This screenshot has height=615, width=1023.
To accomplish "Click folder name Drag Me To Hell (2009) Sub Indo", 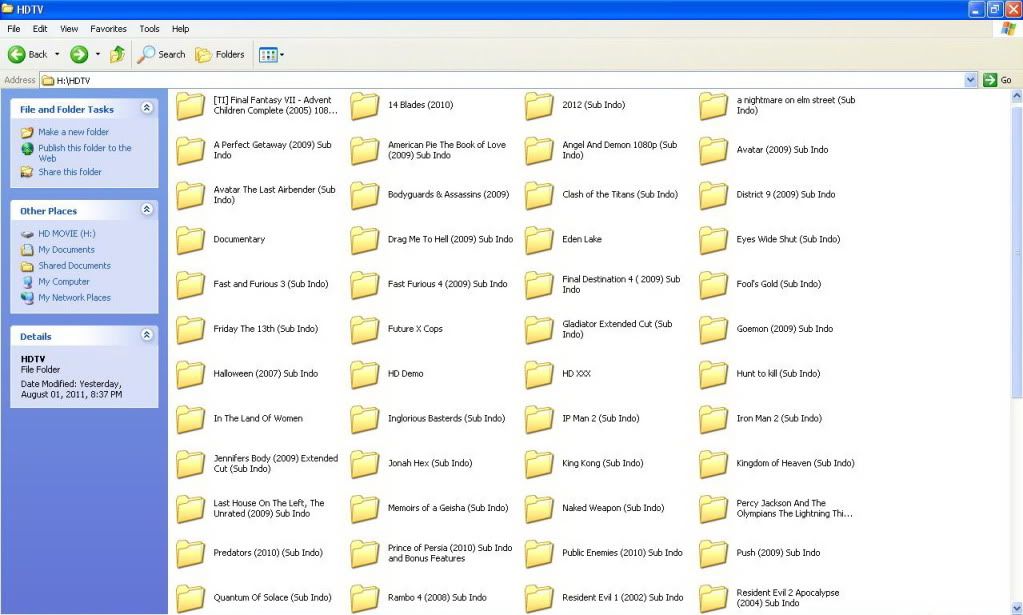I will pyautogui.click(x=450, y=239).
